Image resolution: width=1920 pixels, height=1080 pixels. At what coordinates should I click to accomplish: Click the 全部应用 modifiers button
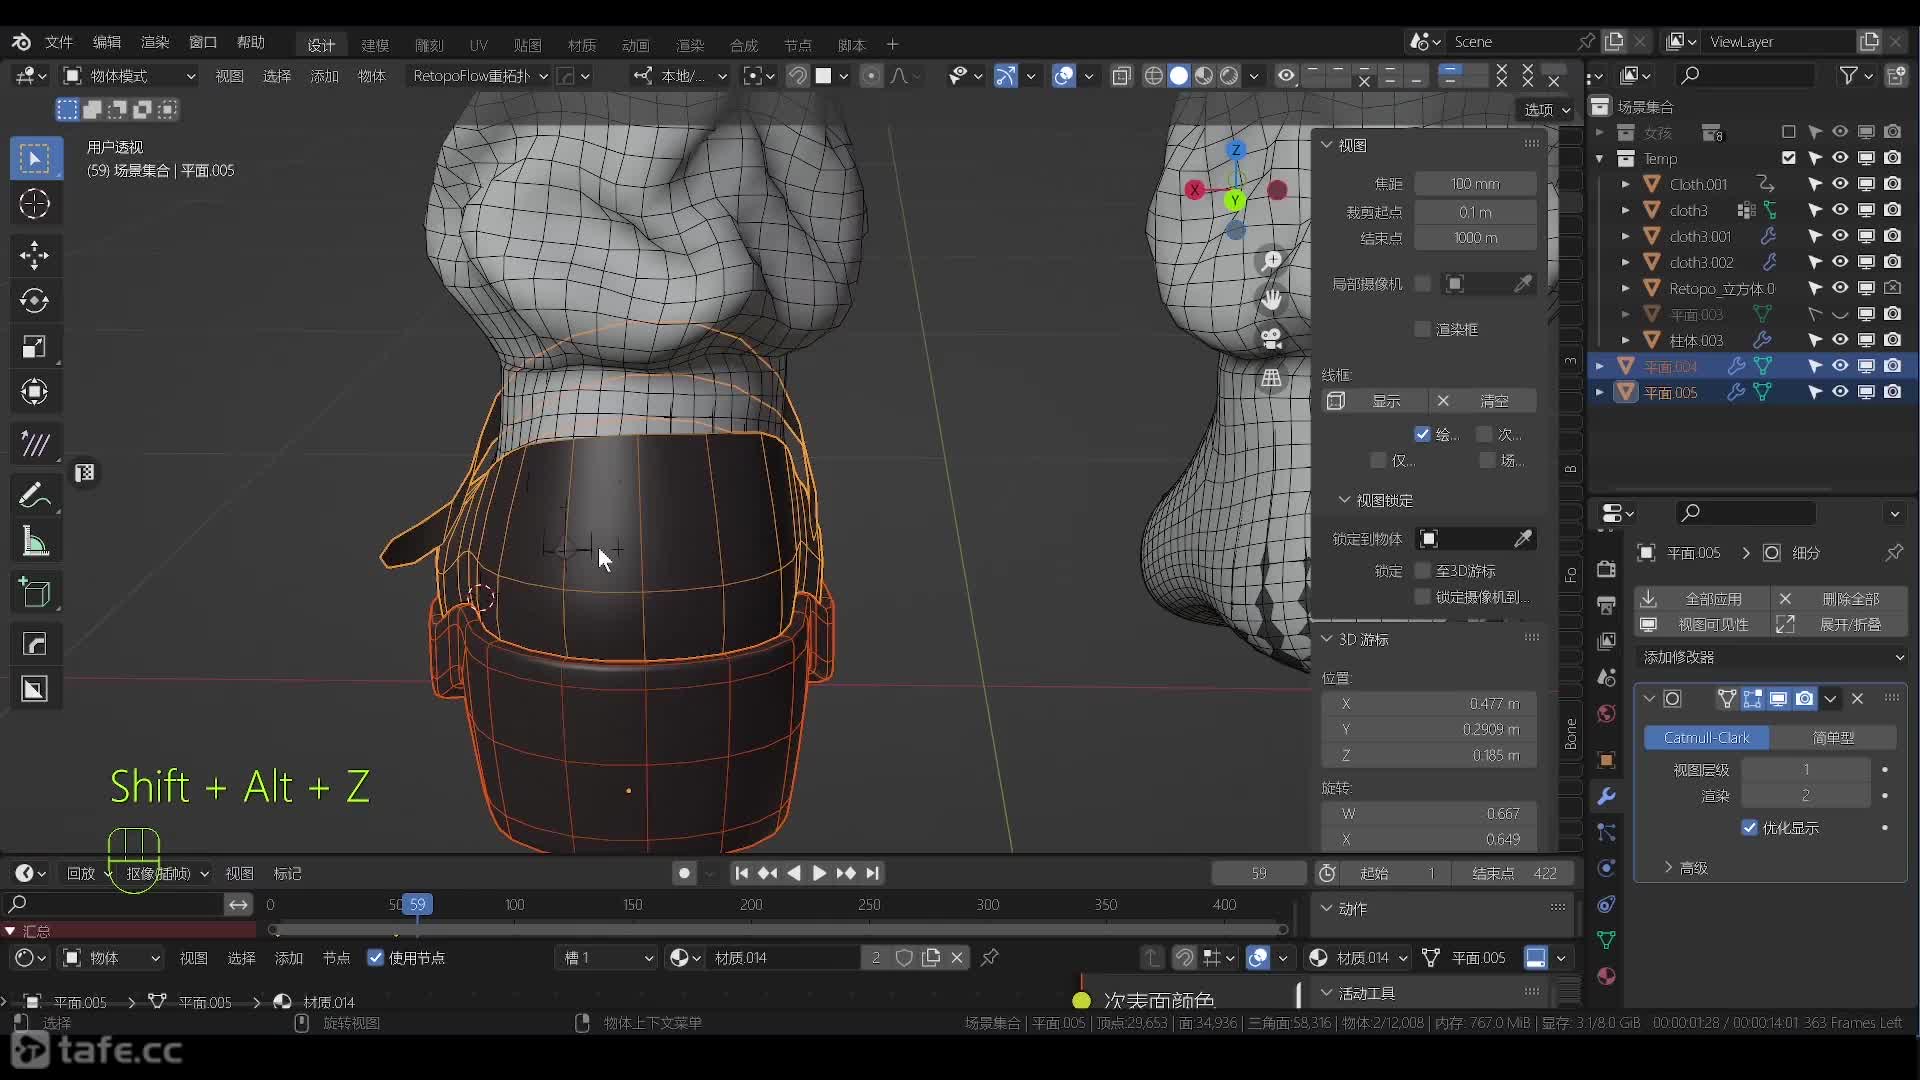1702,599
